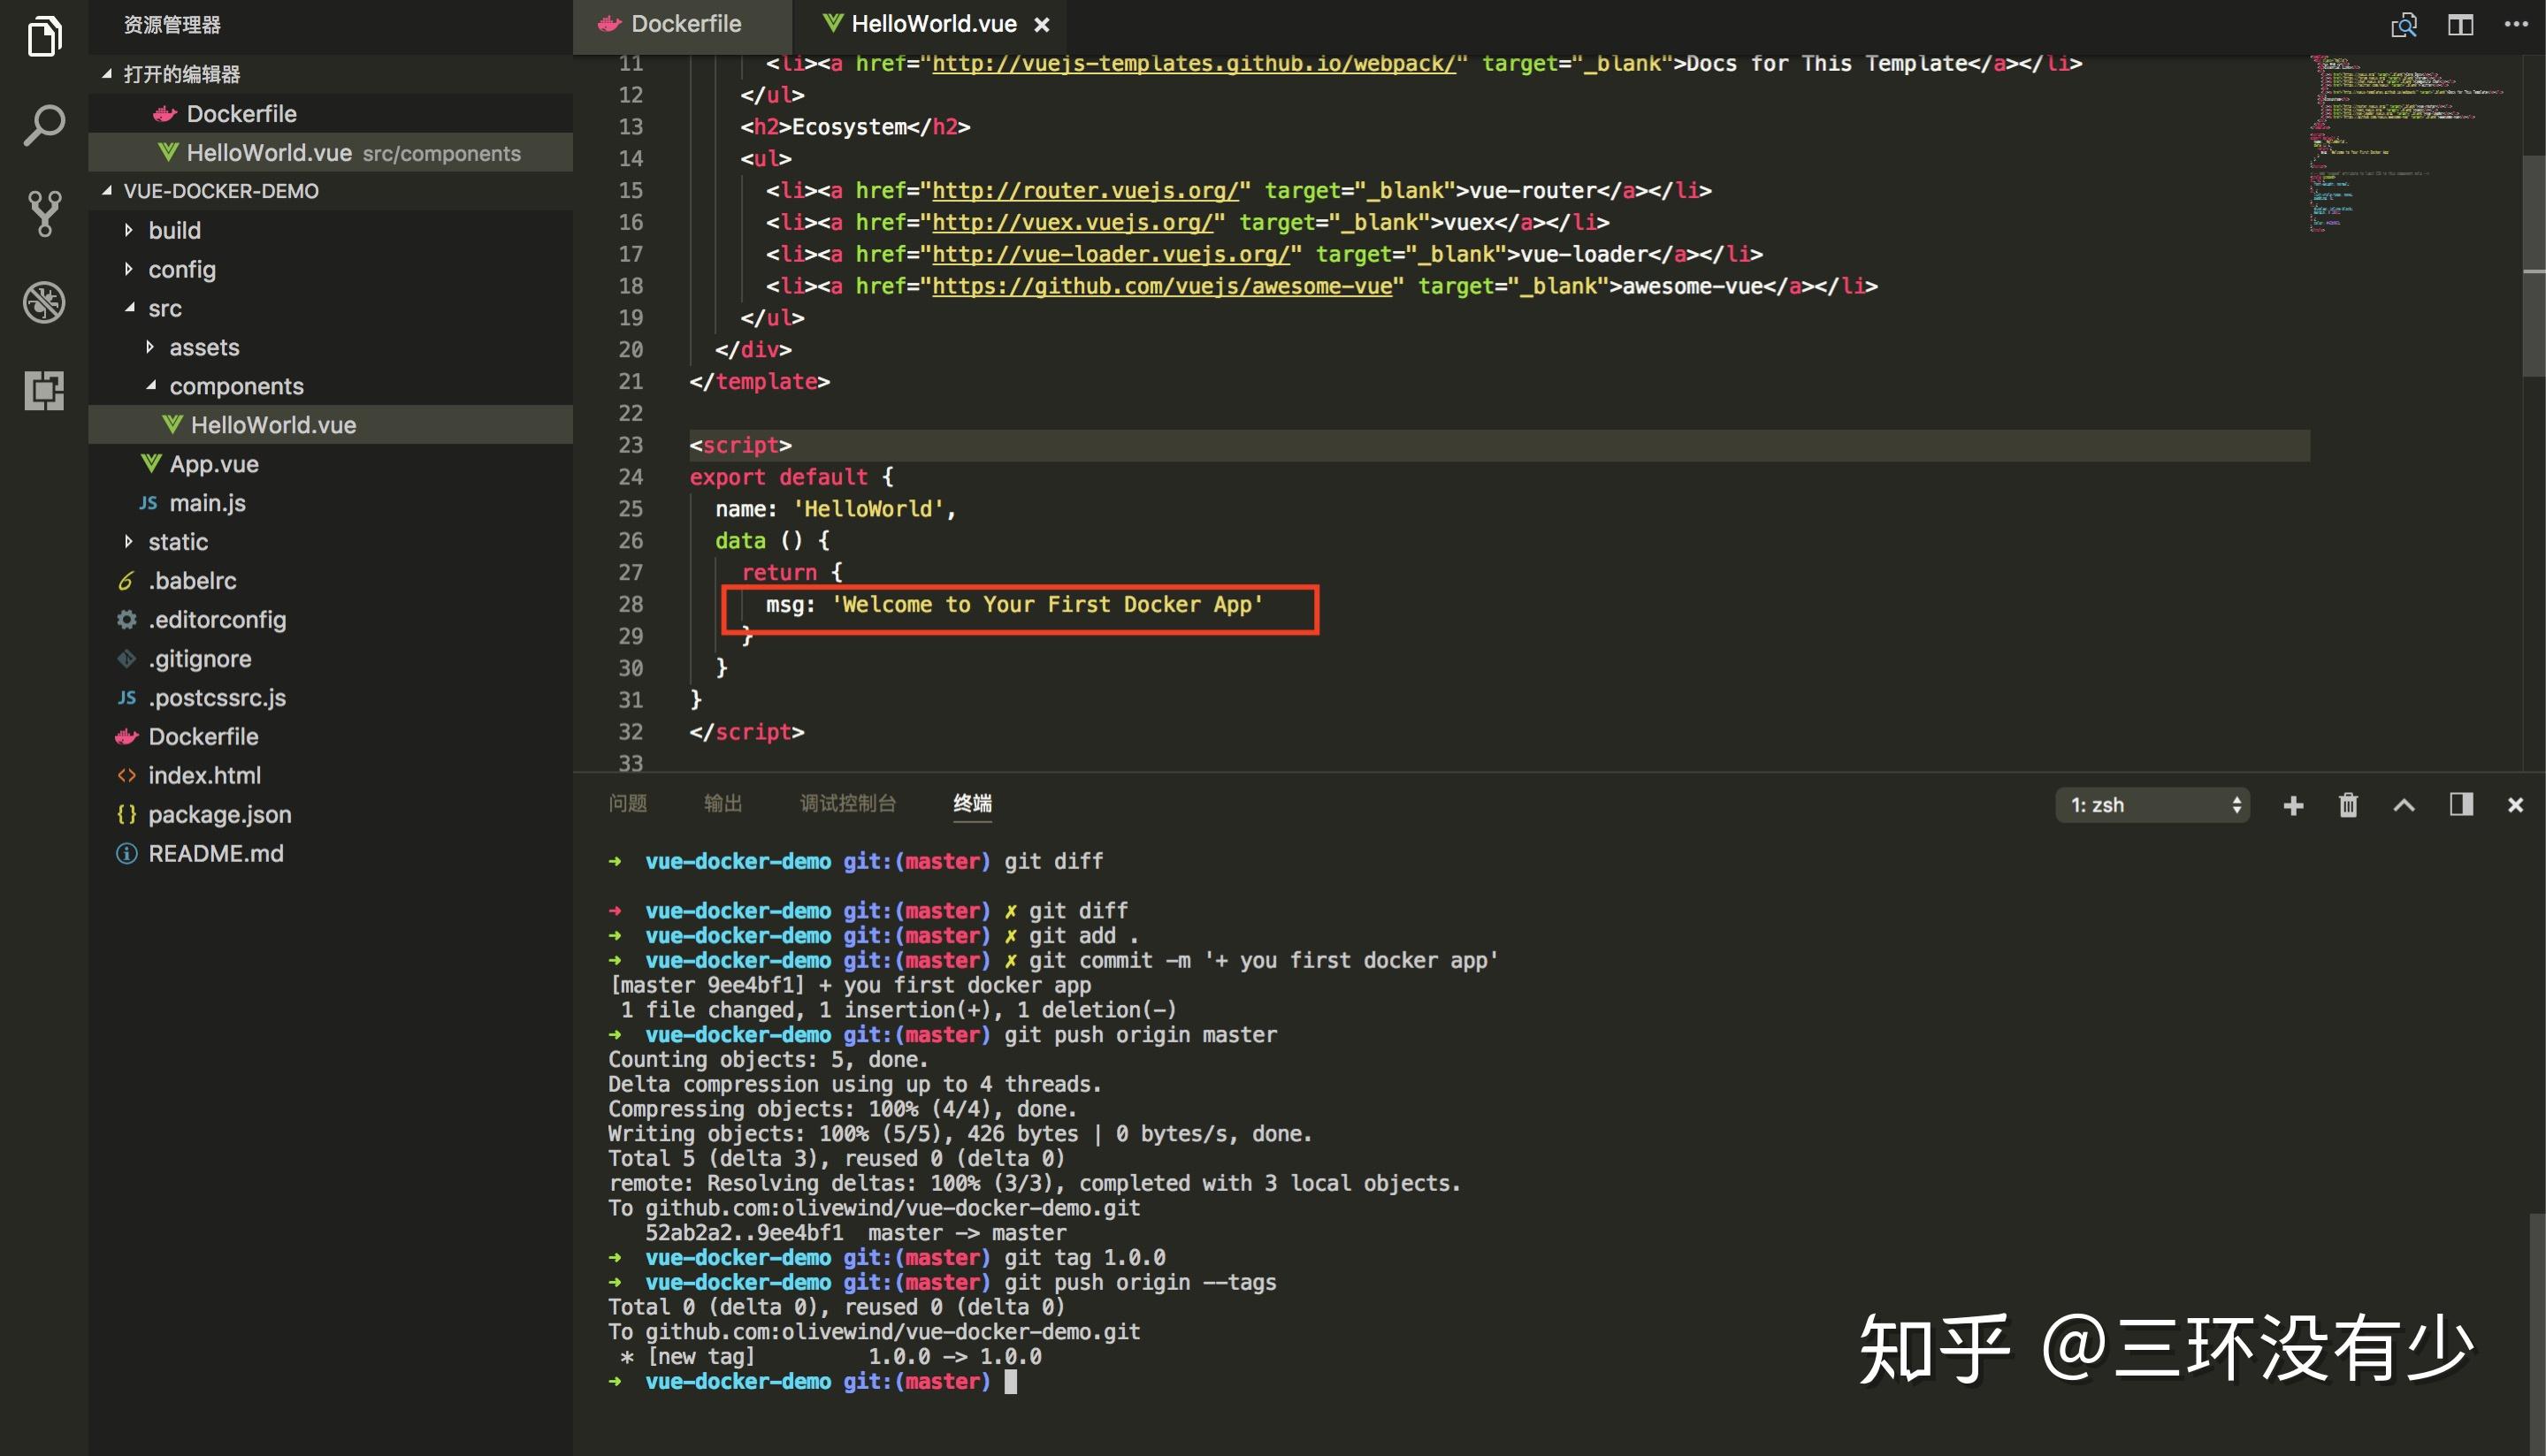2546x1456 pixels.
Task: Open the Extensions view
Action: tap(44, 390)
